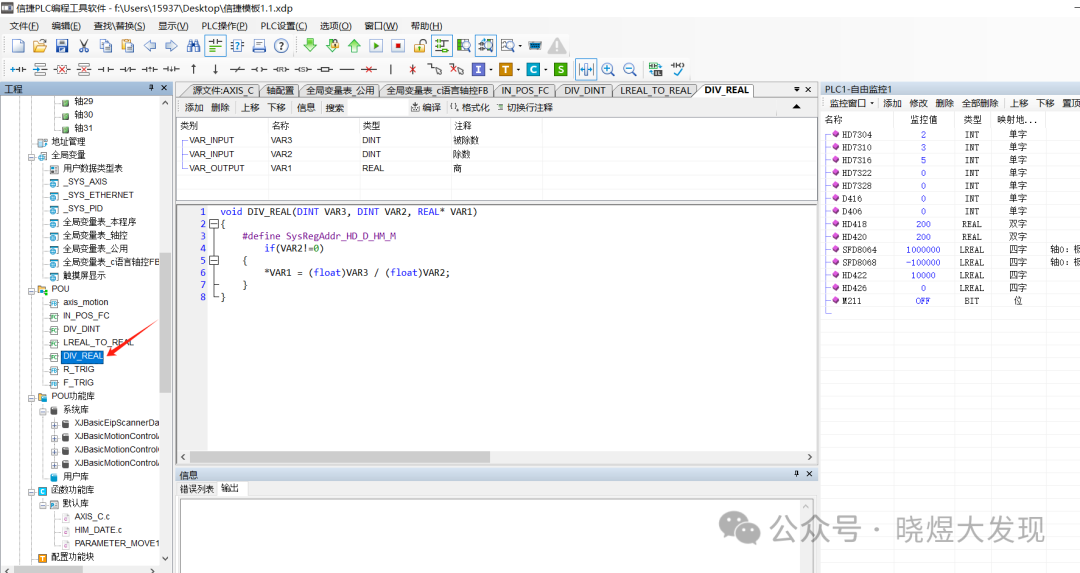Select HIM_DATE.c in 默认库
Viewport: 1080px width, 573px height.
pyautogui.click(x=98, y=530)
